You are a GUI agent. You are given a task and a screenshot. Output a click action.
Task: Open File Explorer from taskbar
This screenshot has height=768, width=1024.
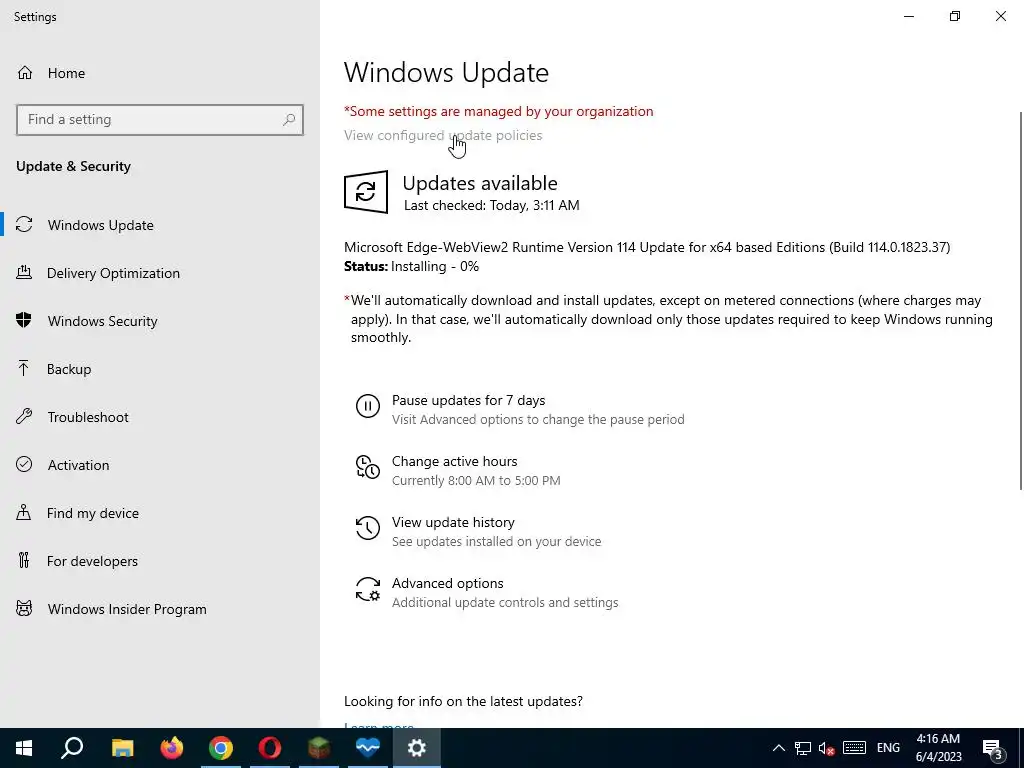pyautogui.click(x=122, y=748)
